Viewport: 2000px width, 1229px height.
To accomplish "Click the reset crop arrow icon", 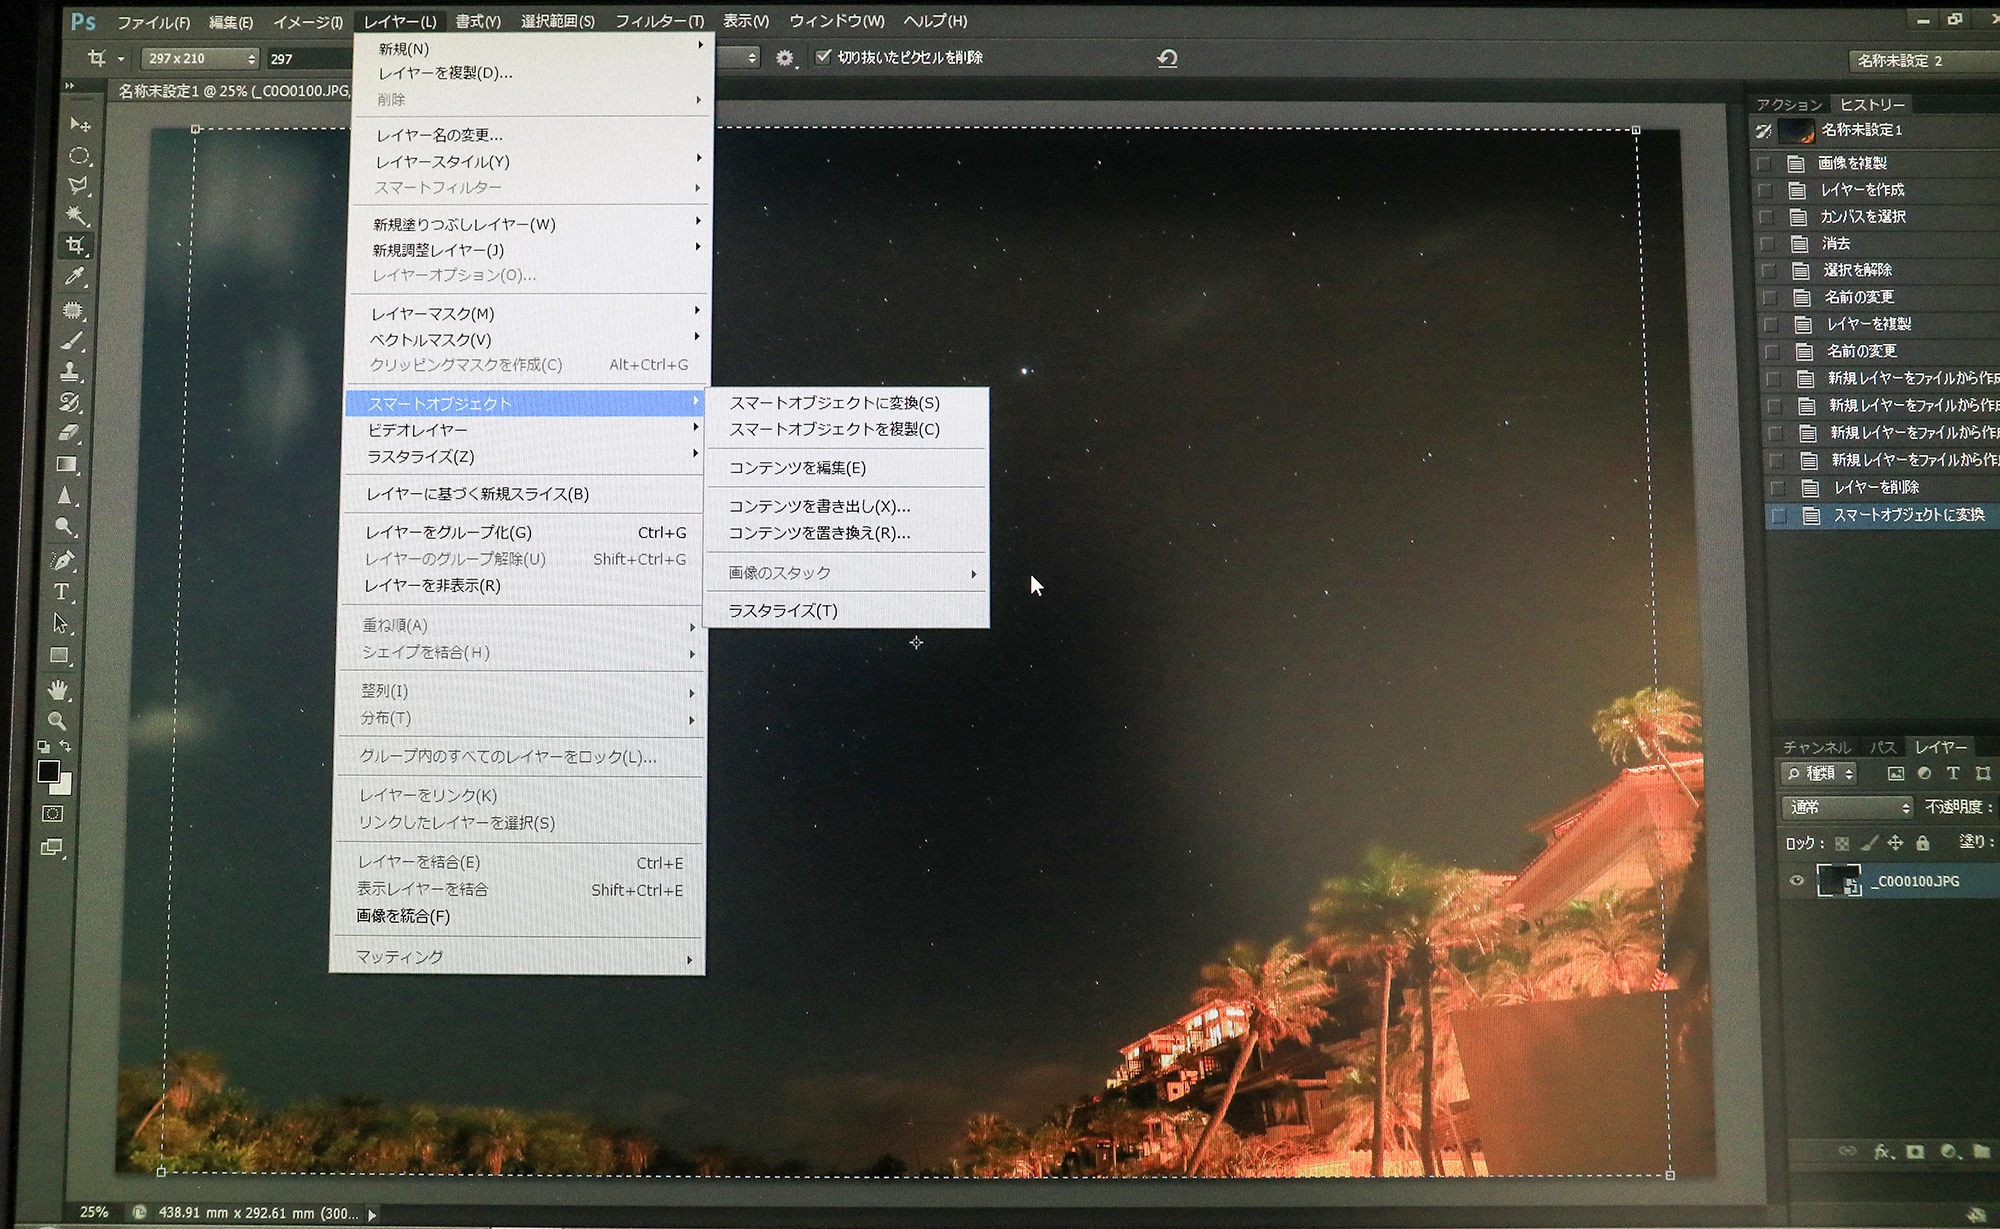I will point(1167,58).
